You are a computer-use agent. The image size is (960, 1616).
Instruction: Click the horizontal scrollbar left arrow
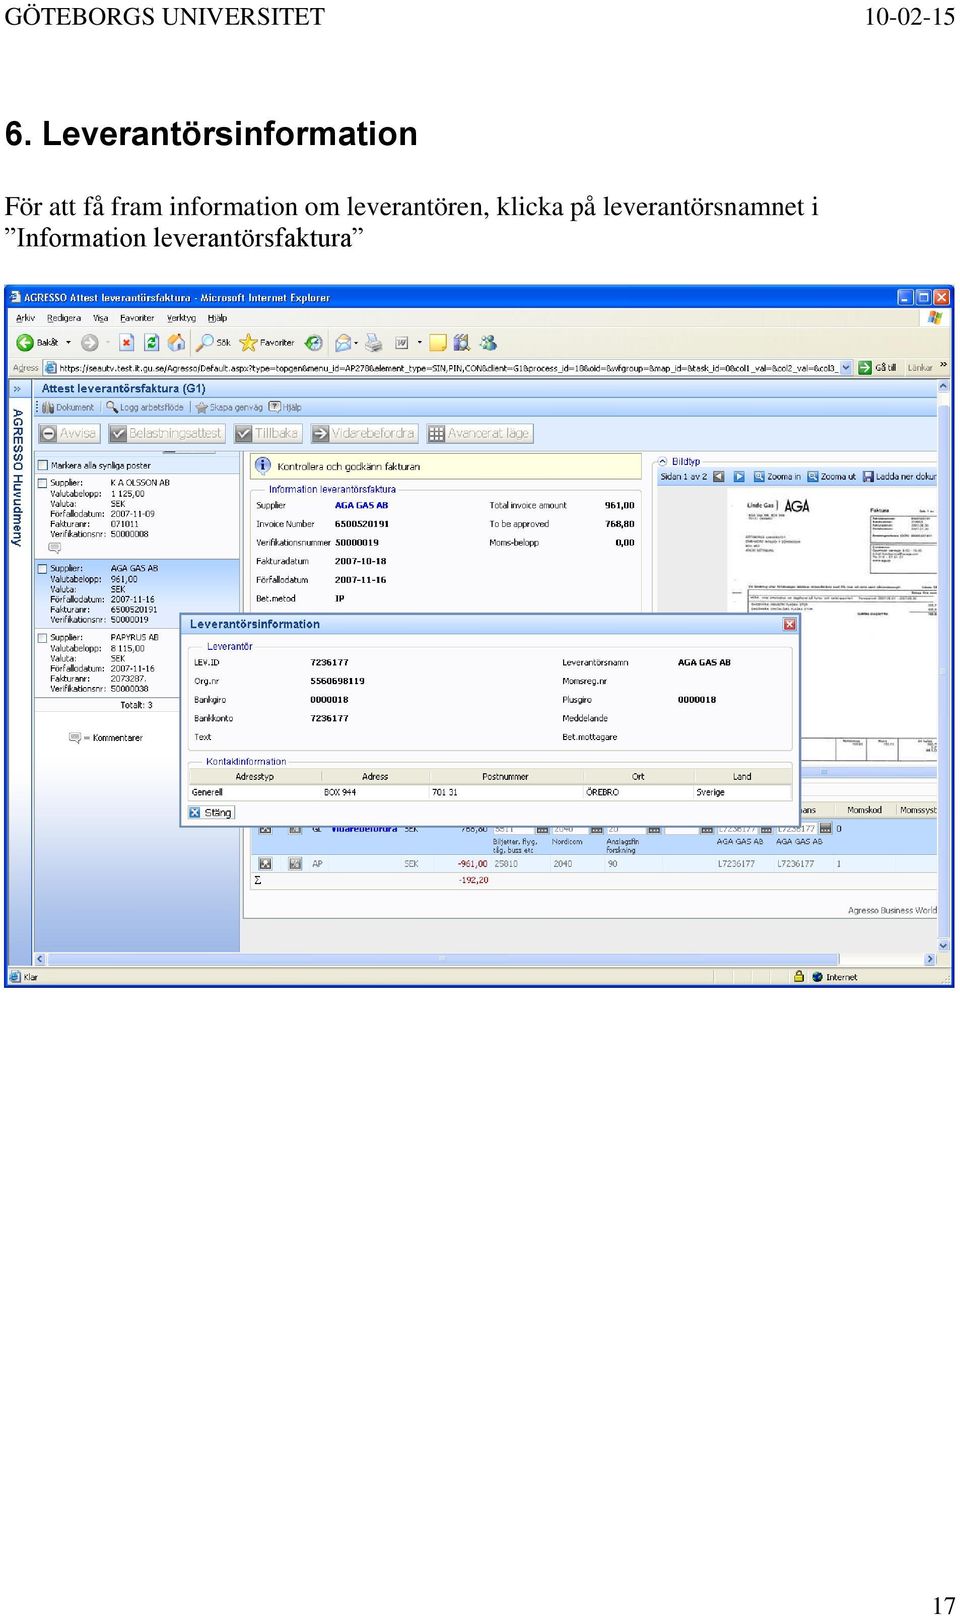coord(40,959)
